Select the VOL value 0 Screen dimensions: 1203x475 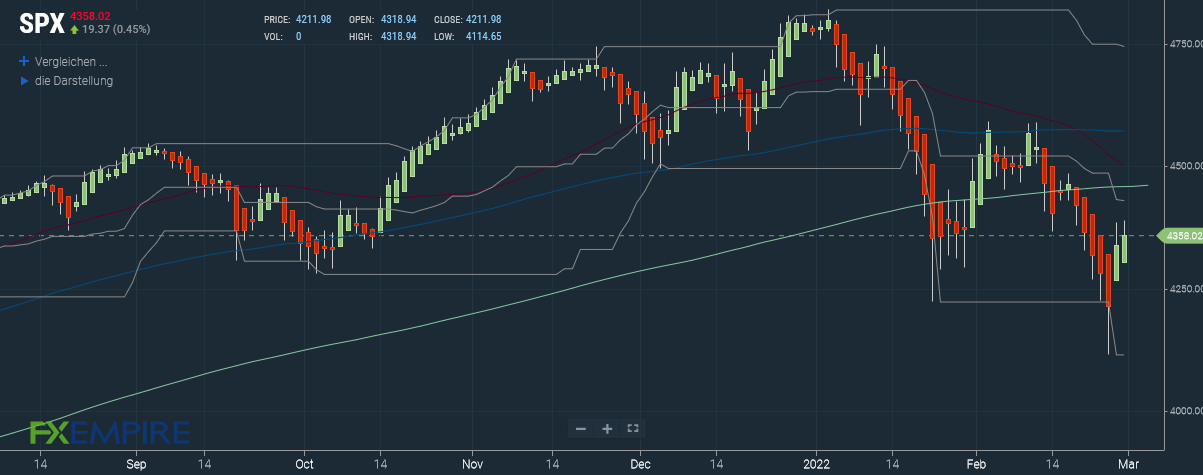point(299,37)
